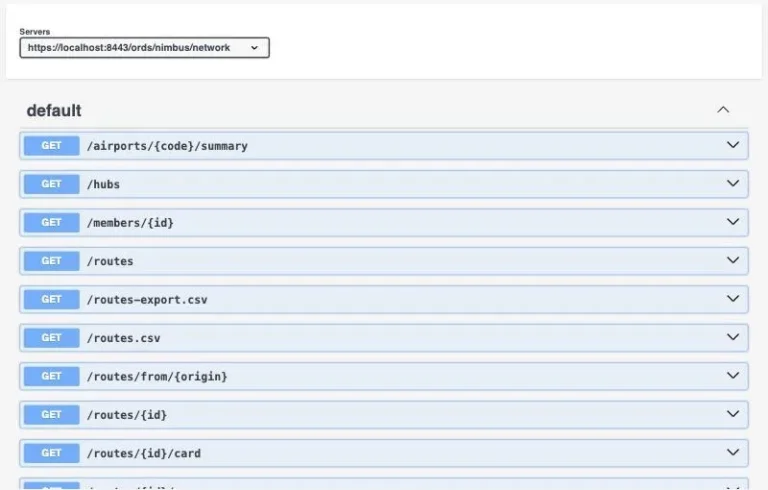Expand the /hubs endpoint chevron
The height and width of the screenshot is (490, 768).
[733, 183]
